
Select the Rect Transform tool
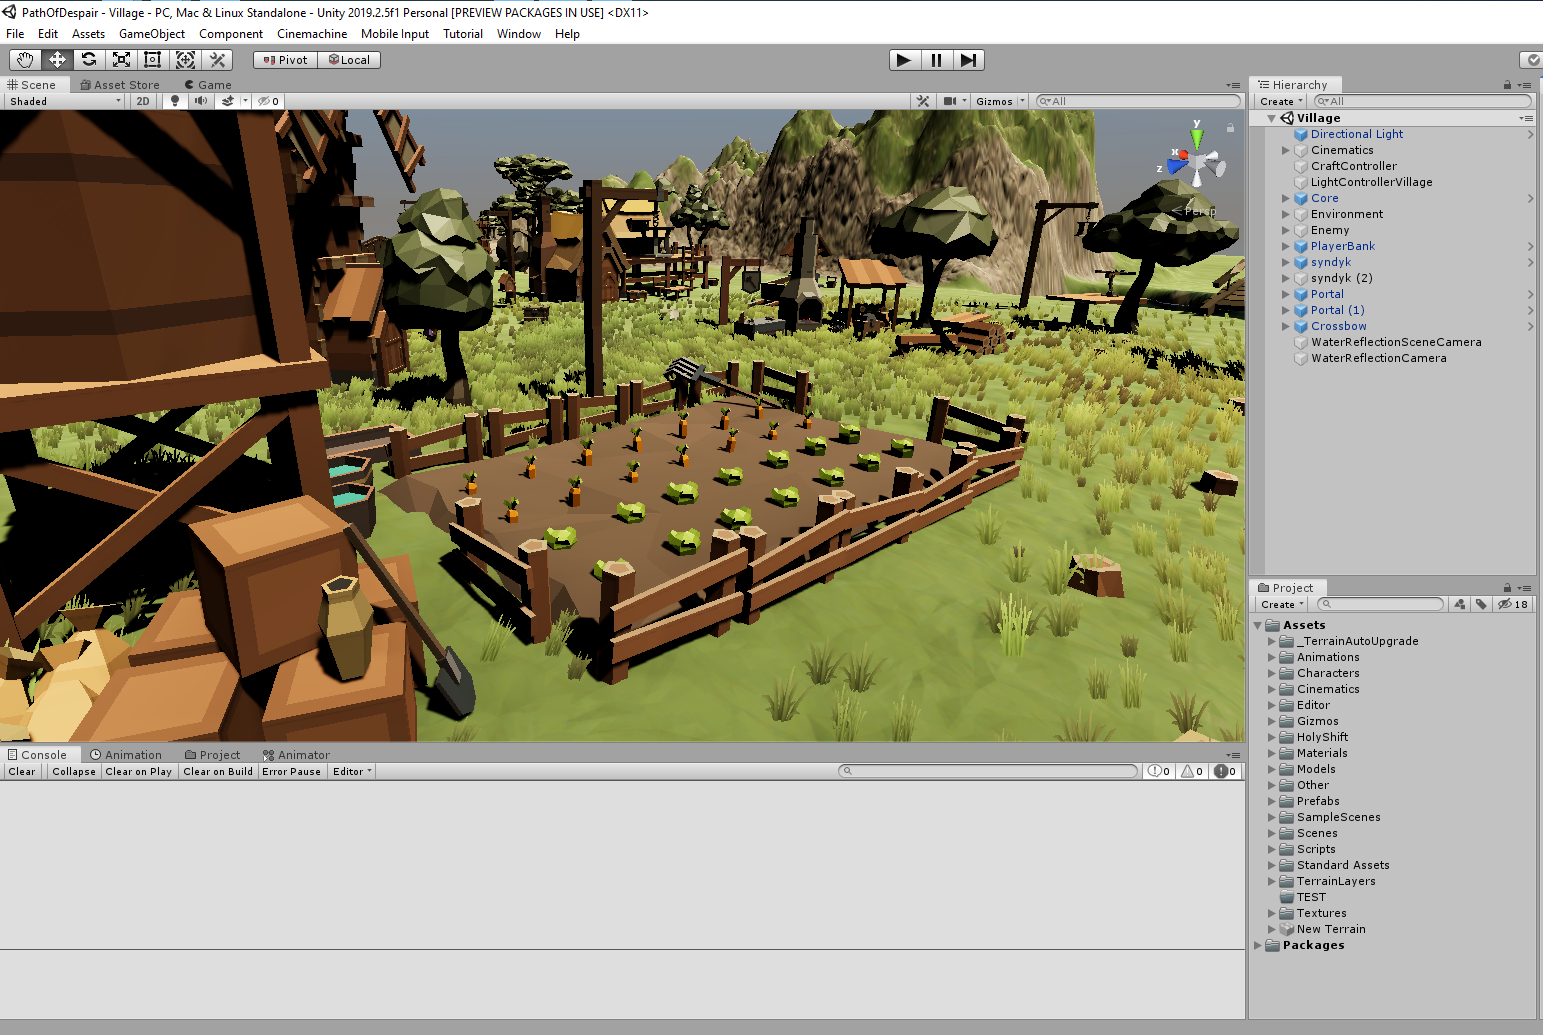pyautogui.click(x=153, y=60)
